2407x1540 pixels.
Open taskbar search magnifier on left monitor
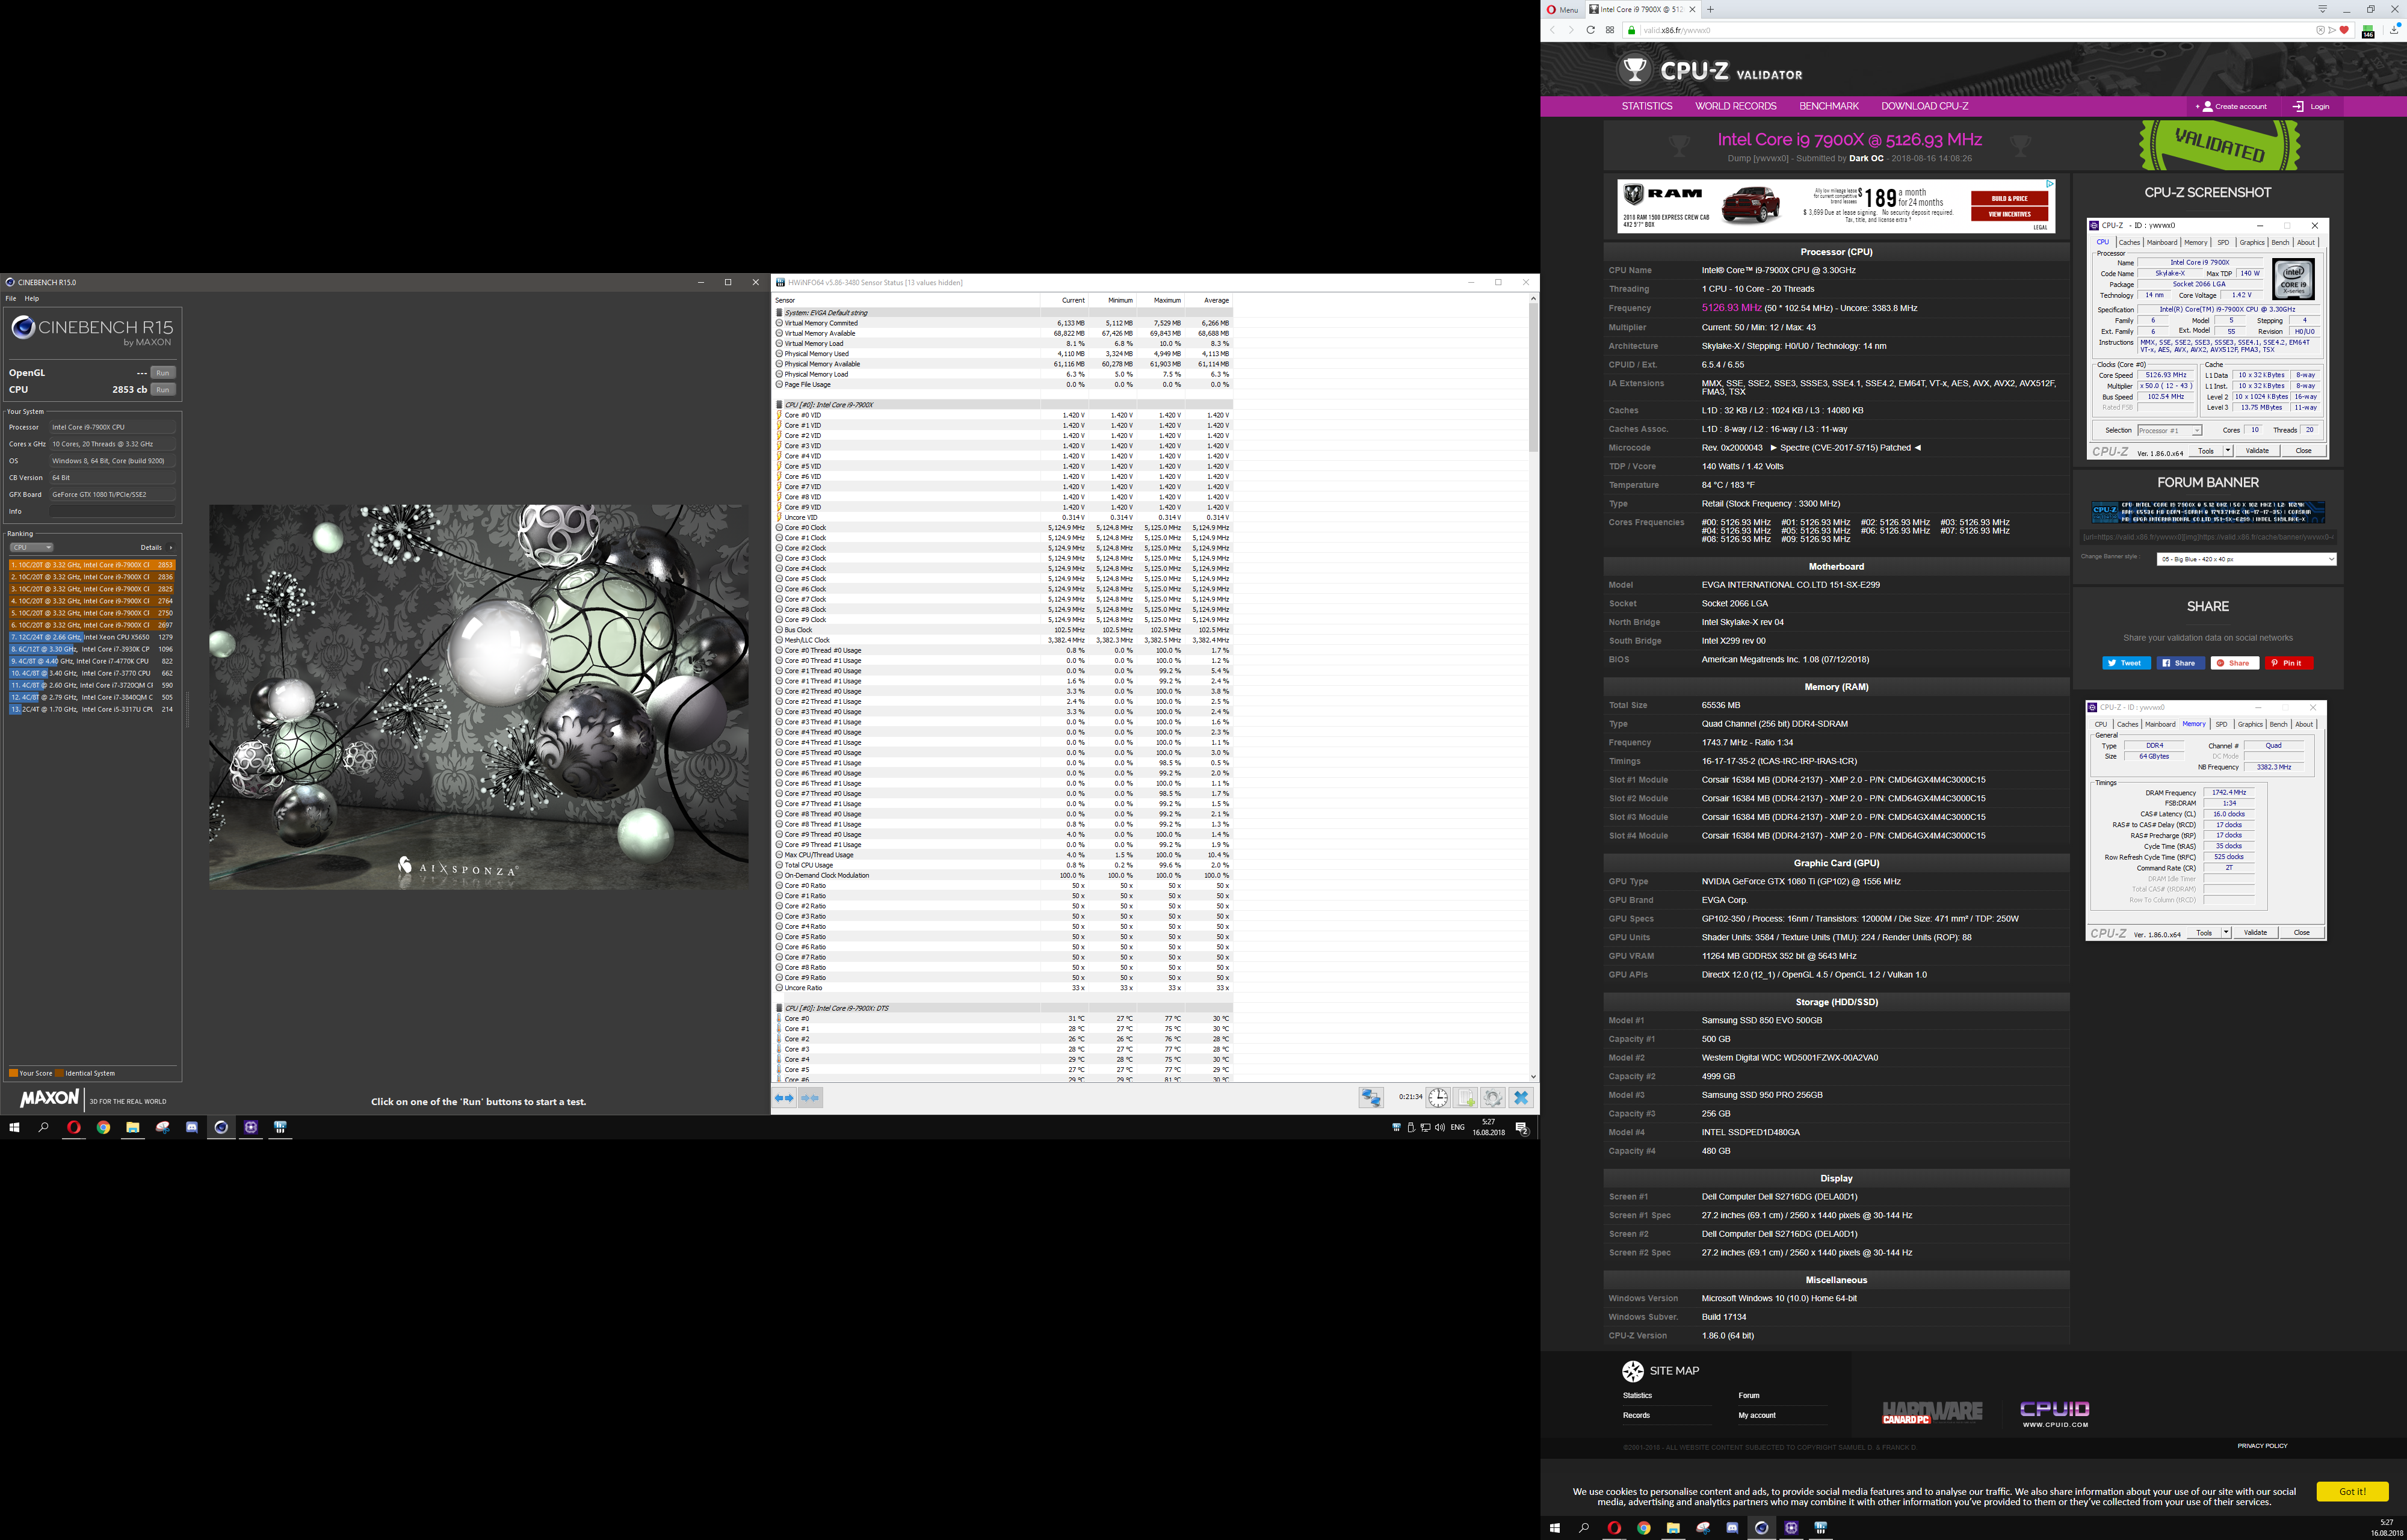click(44, 1127)
